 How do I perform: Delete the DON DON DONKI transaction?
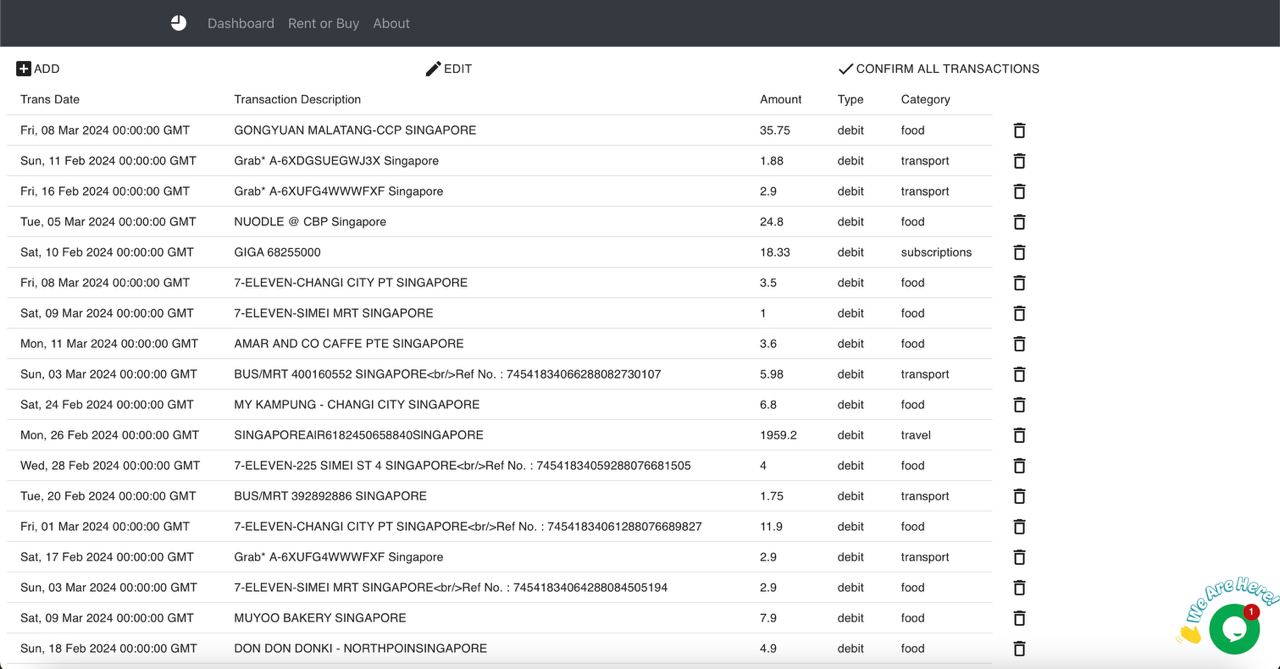[x=1019, y=649]
